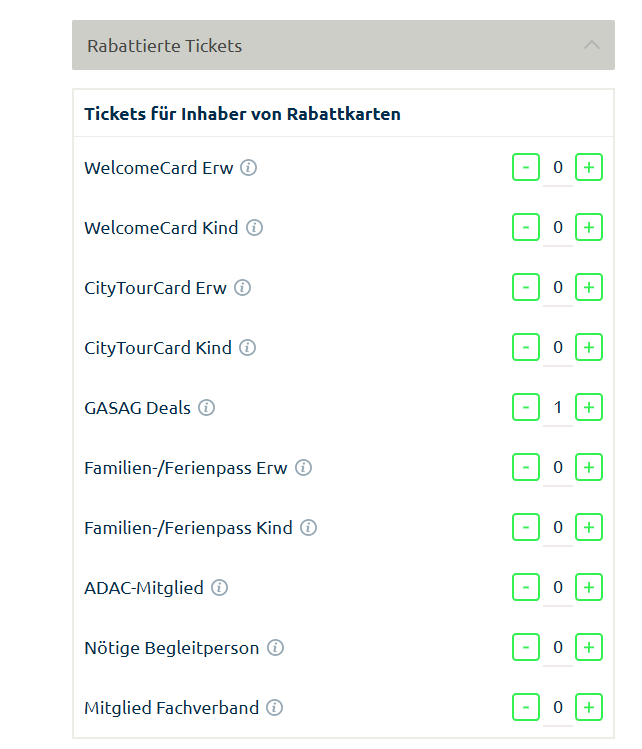Screen dimensions: 642x749
Task: Decrease GASAG Deals ticket quantity
Action: pos(525,408)
